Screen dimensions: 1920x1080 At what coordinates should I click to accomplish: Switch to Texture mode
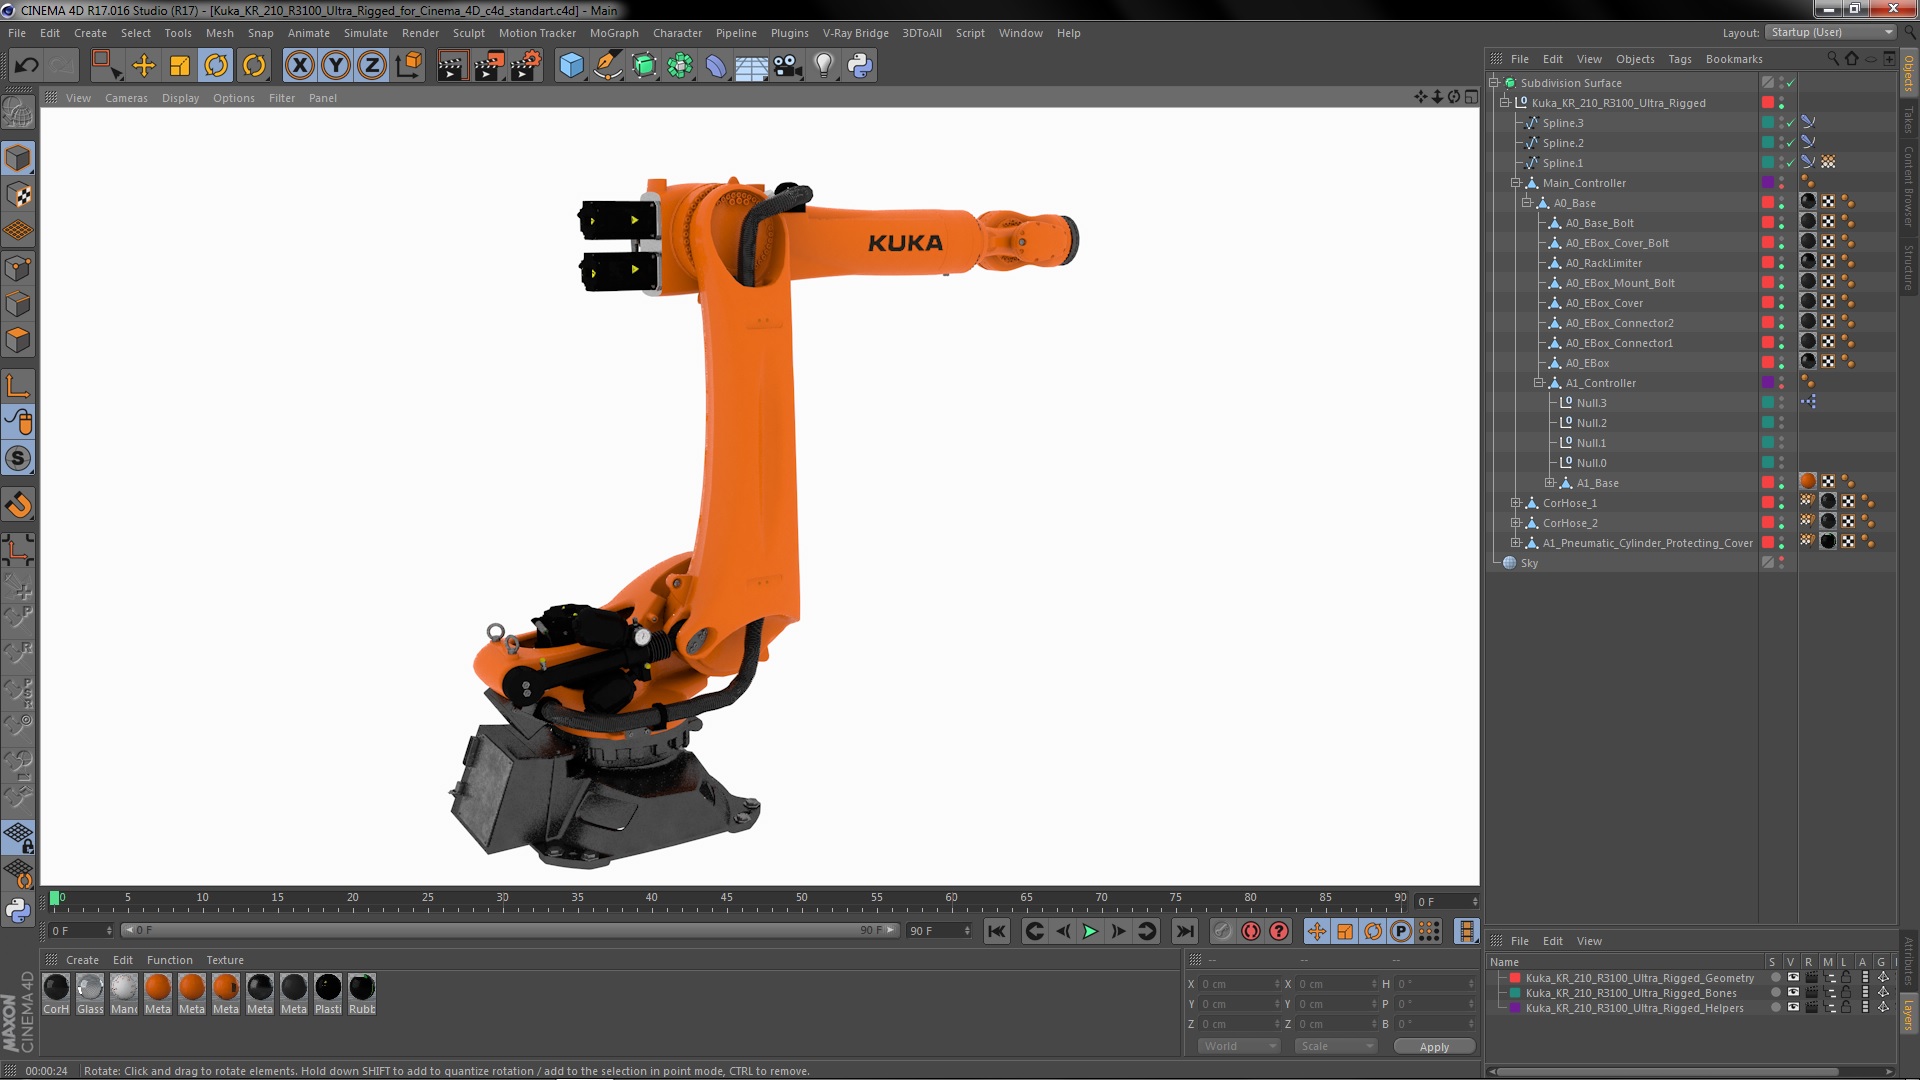tap(18, 195)
